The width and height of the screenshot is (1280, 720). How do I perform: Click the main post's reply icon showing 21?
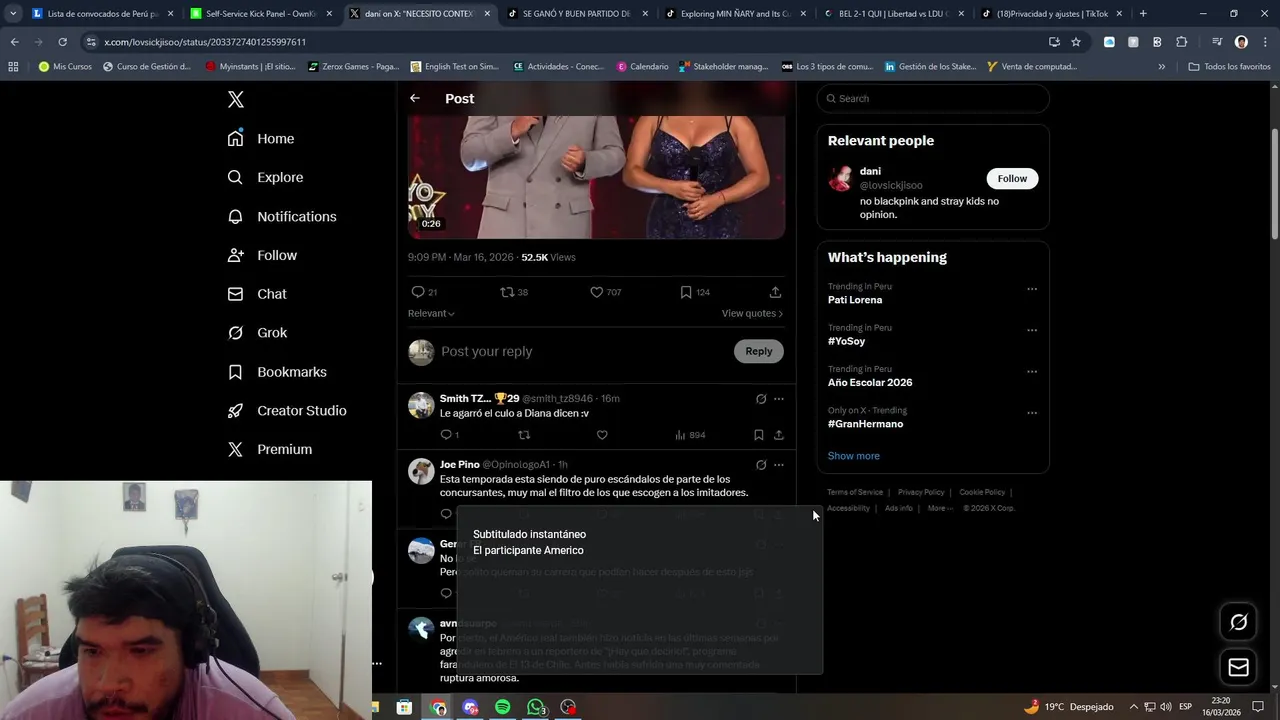424,292
